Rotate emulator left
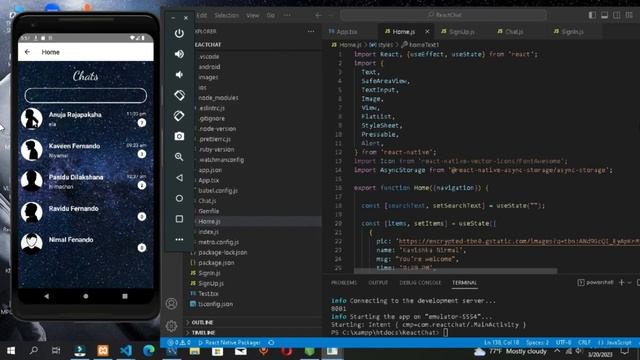 click(179, 95)
